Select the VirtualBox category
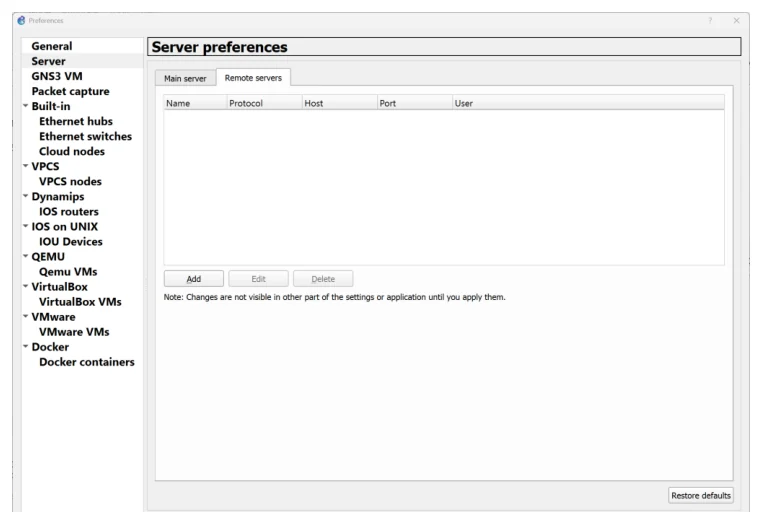The image size is (762, 512). click(x=59, y=287)
